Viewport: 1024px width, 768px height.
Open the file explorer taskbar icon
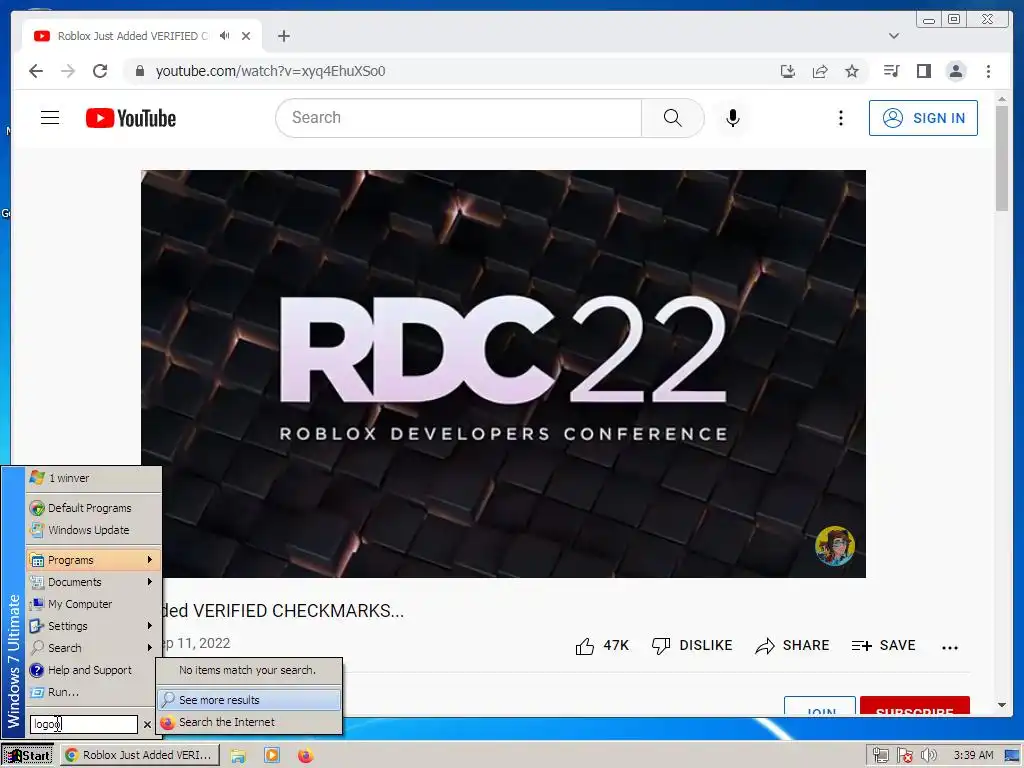[238, 756]
